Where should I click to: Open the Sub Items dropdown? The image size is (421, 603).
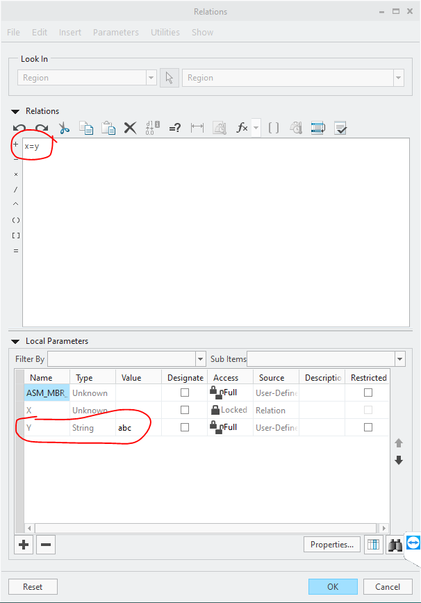[400, 359]
